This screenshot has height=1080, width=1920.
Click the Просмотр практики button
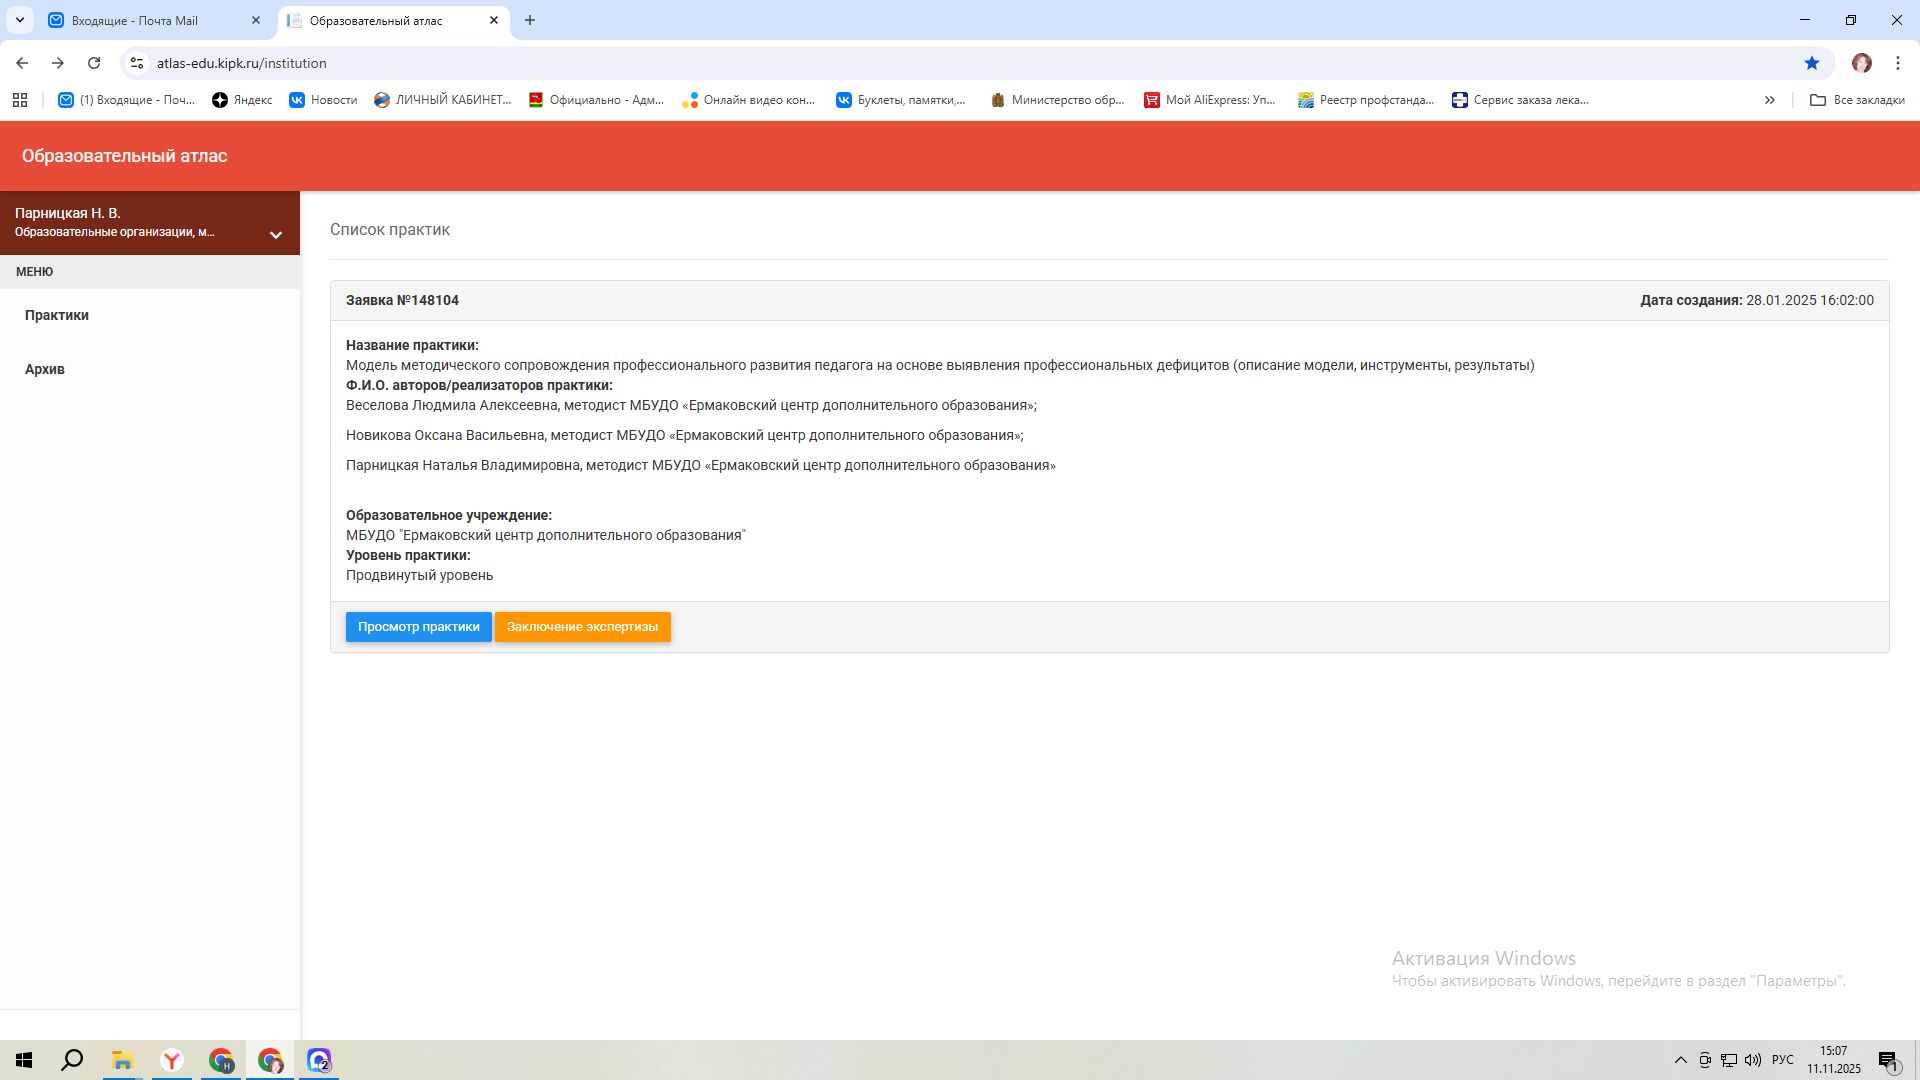coord(418,627)
